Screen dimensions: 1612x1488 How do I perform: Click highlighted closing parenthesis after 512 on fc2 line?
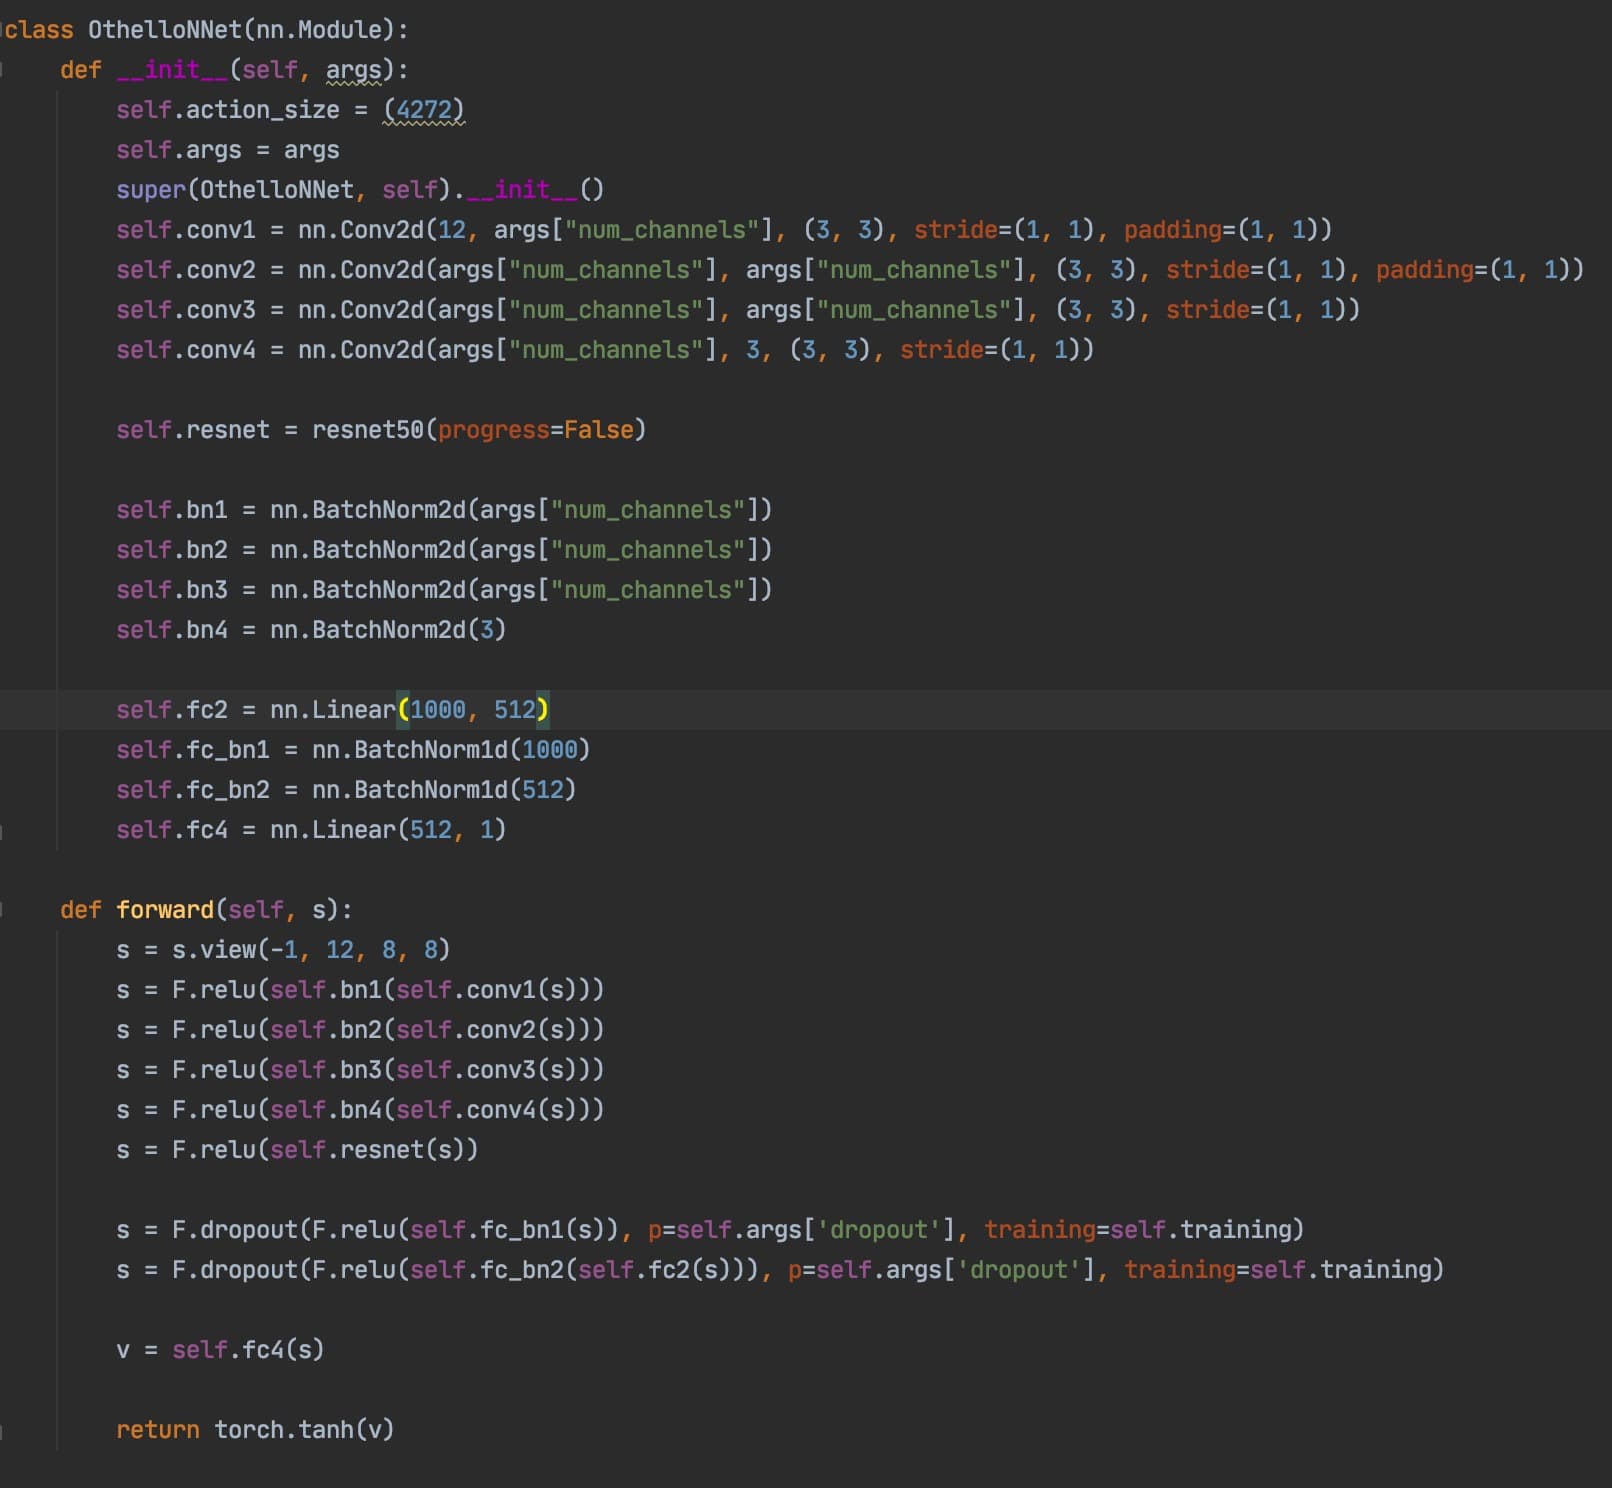pyautogui.click(x=543, y=710)
